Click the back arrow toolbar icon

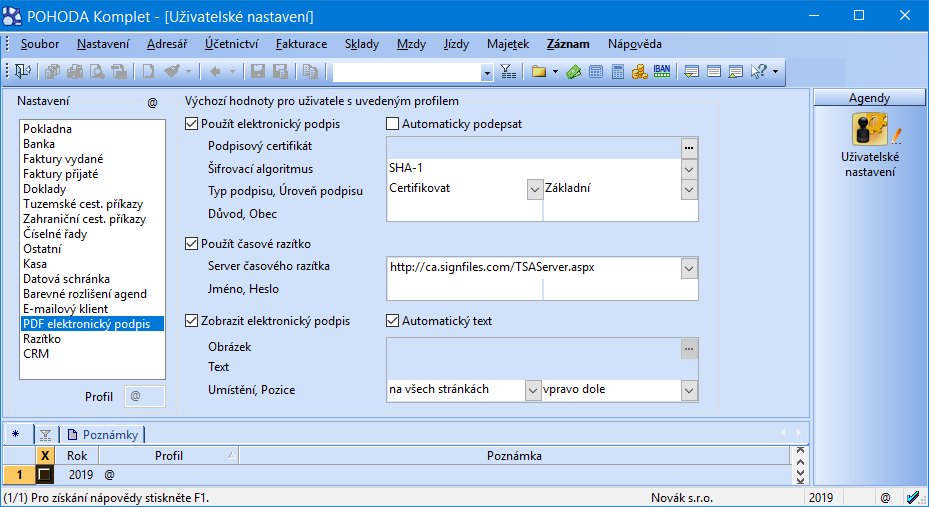(x=215, y=72)
